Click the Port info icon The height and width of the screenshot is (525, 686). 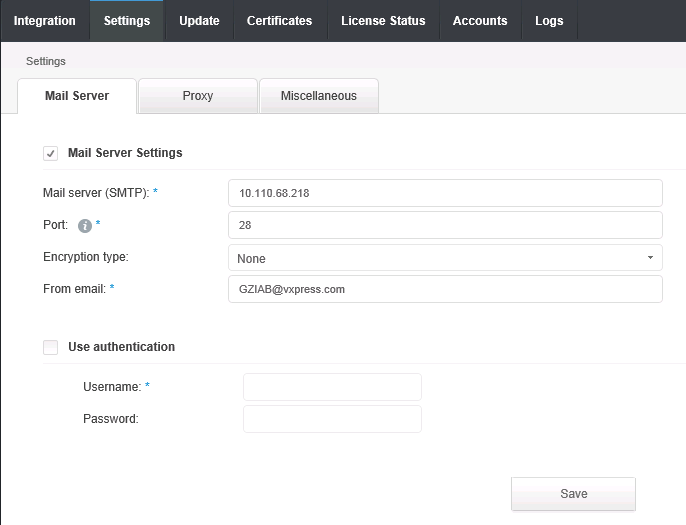click(85, 226)
